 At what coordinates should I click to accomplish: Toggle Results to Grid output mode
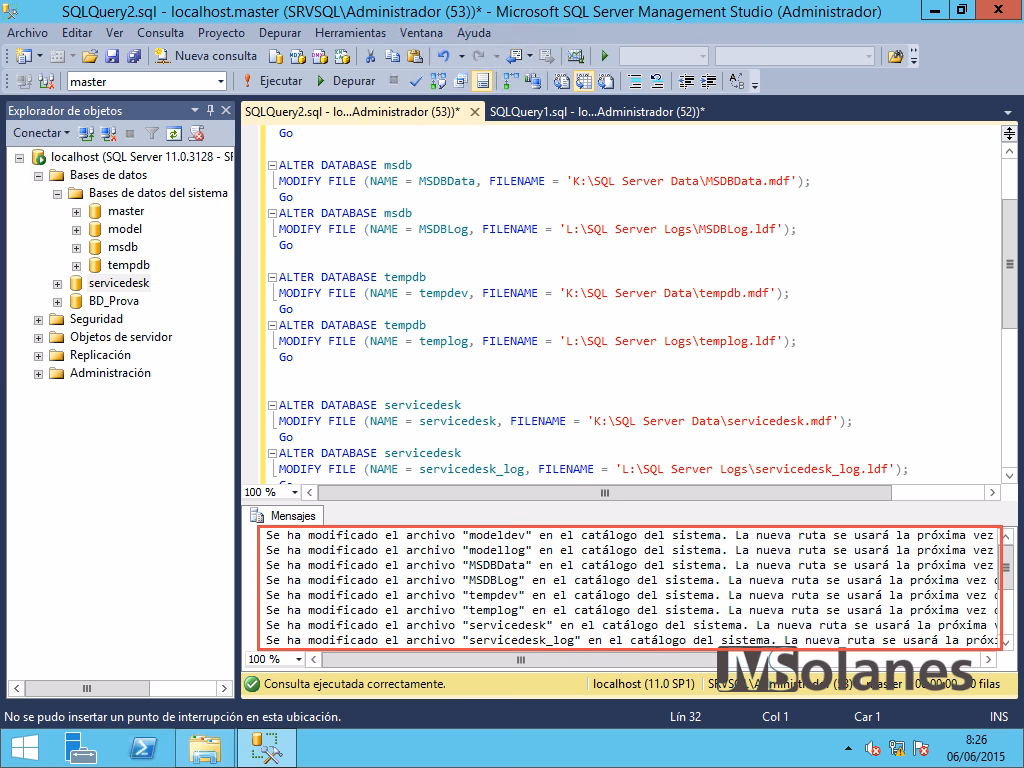584,82
